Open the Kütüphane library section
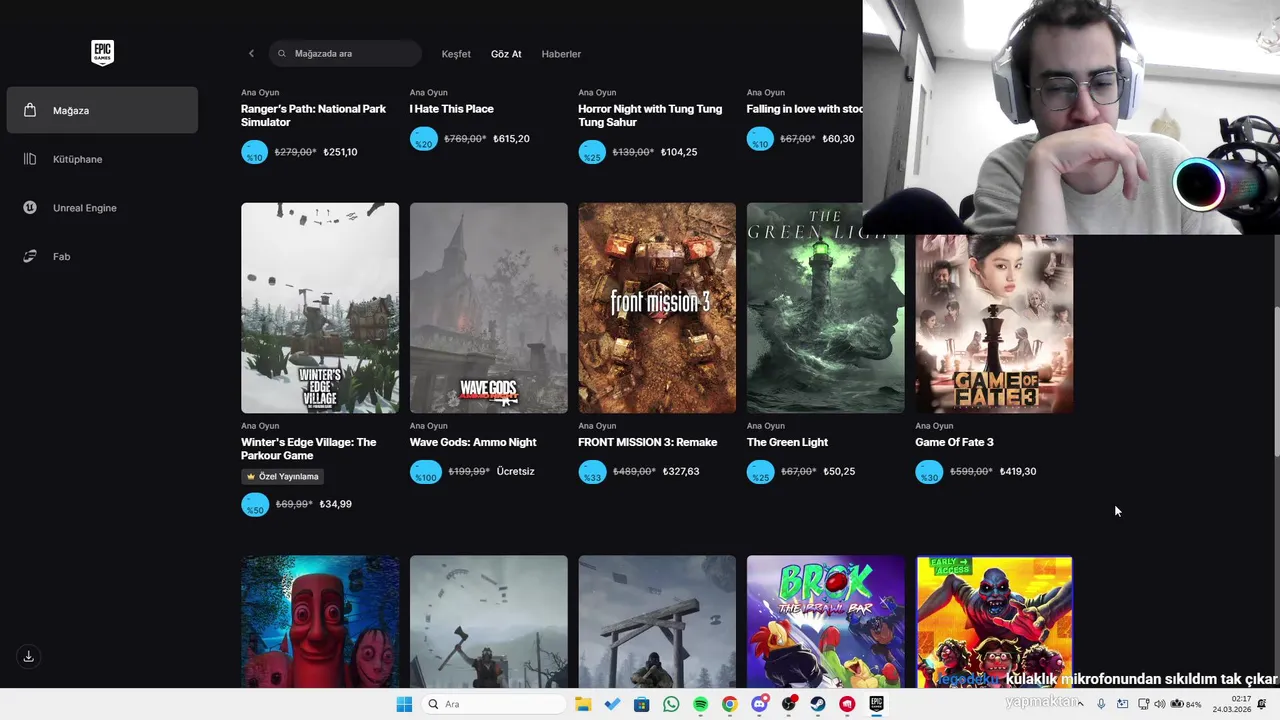Viewport: 1280px width, 720px height. click(102, 159)
